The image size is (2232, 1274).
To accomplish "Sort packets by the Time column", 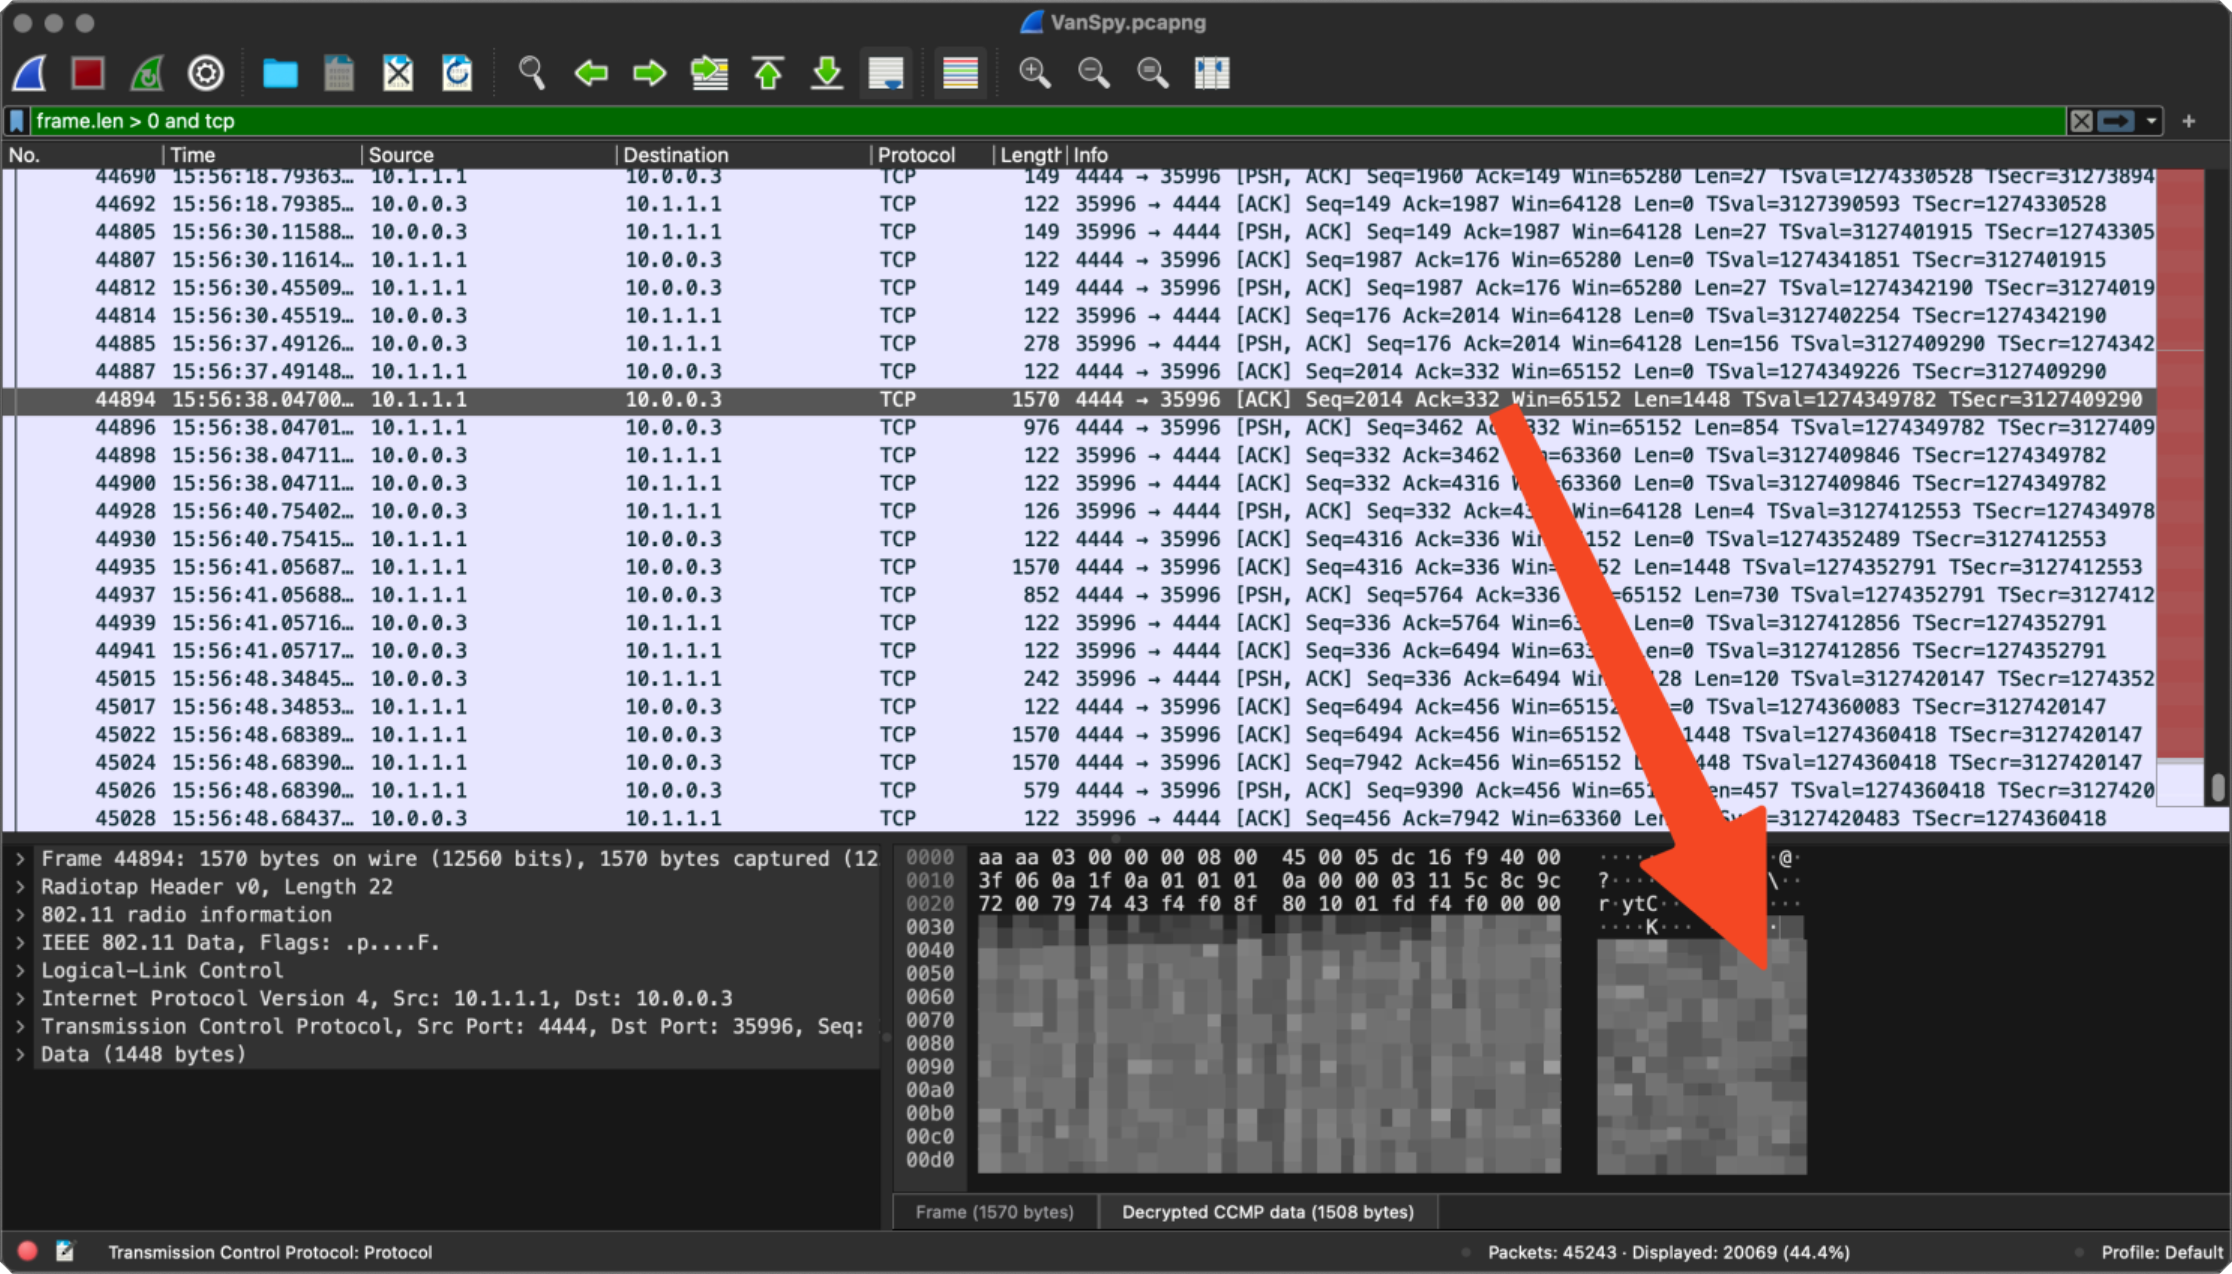I will 262,155.
